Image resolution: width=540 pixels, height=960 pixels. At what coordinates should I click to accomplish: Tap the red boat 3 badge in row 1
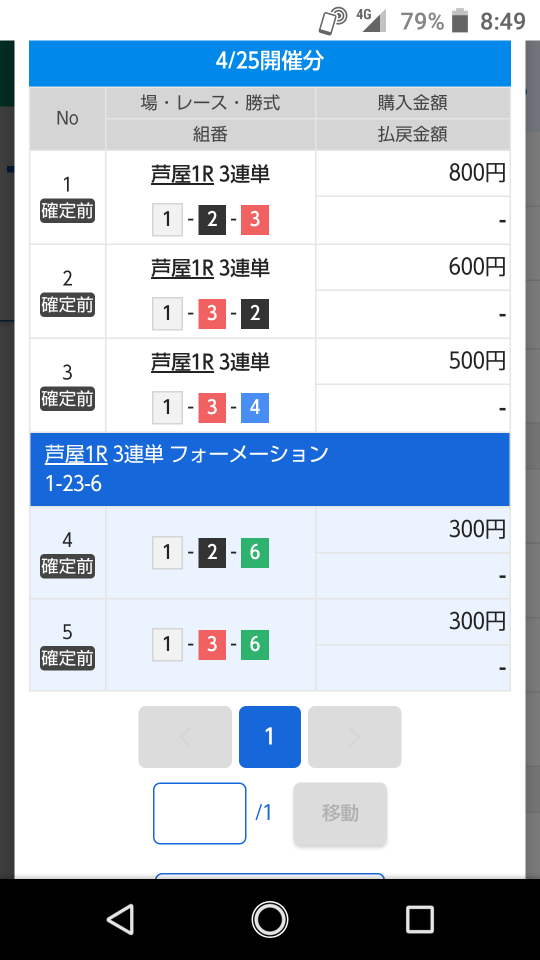(255, 220)
